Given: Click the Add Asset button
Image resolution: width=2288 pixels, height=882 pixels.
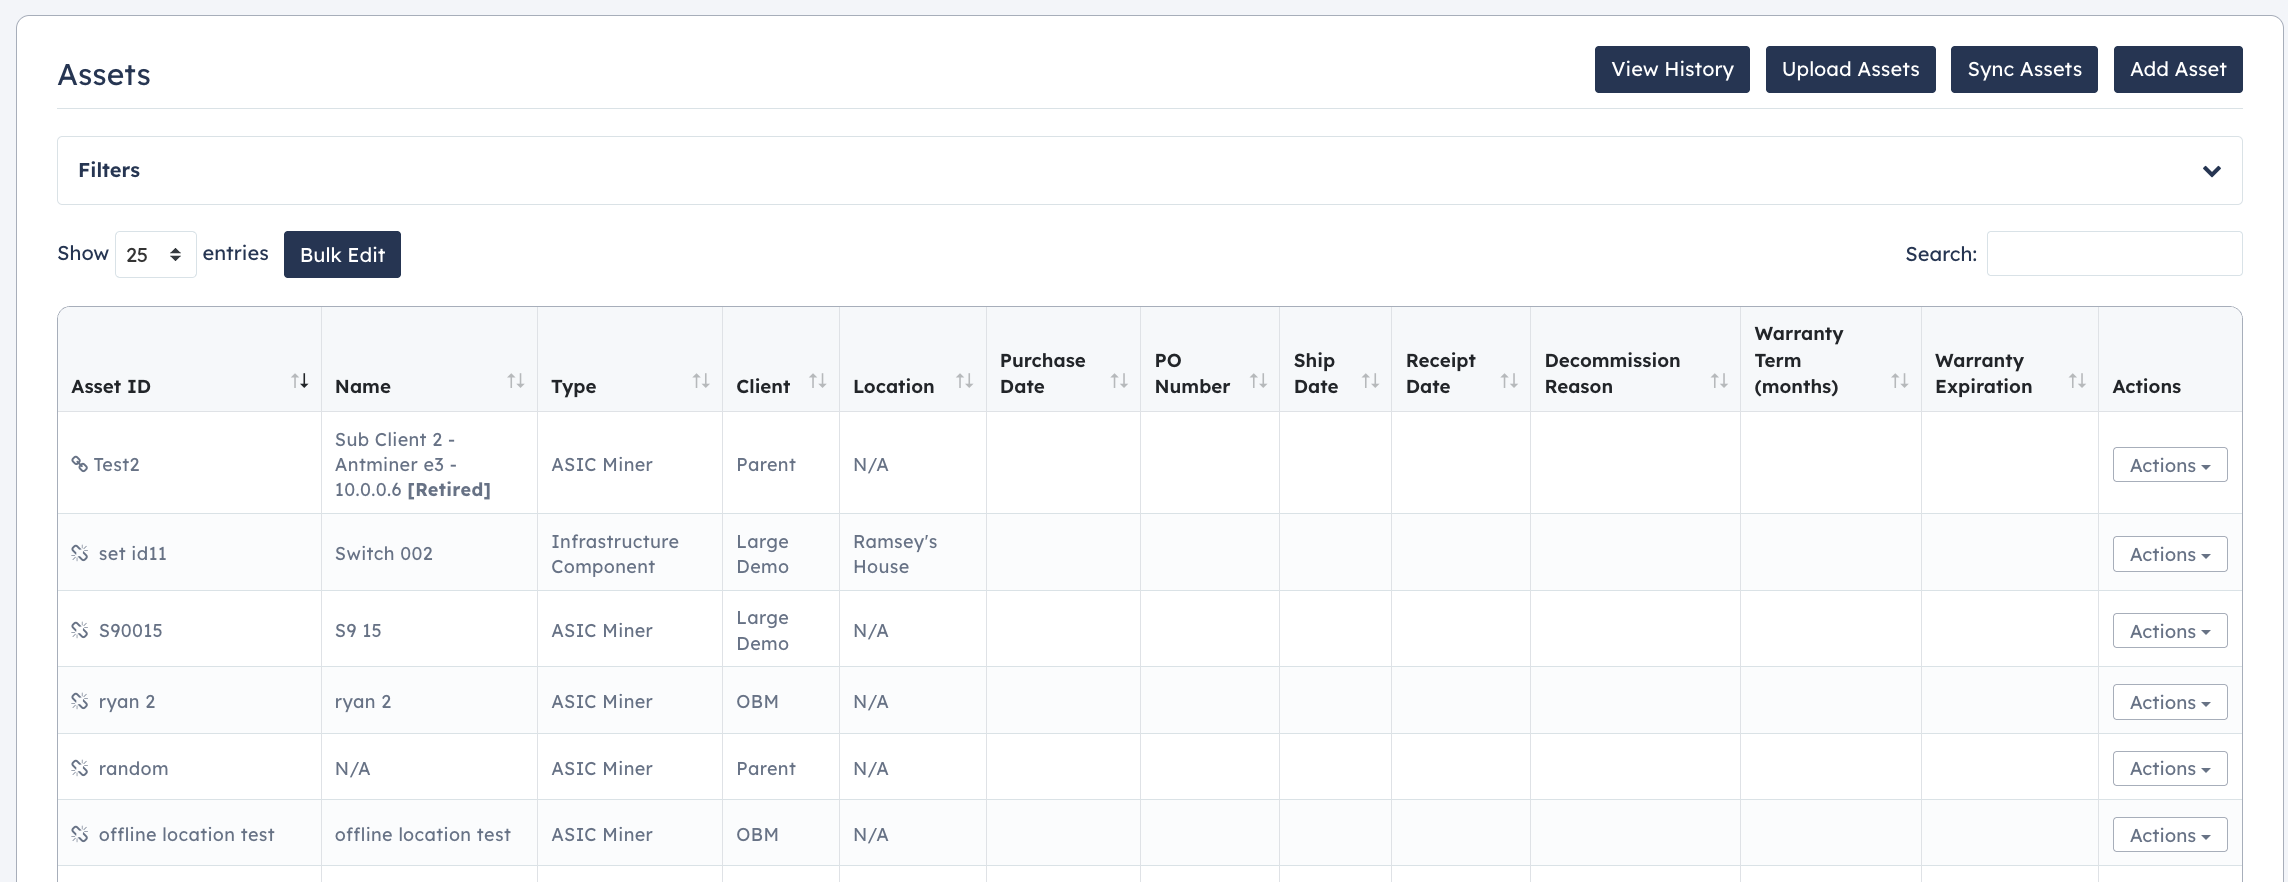Looking at the screenshot, I should [2178, 69].
